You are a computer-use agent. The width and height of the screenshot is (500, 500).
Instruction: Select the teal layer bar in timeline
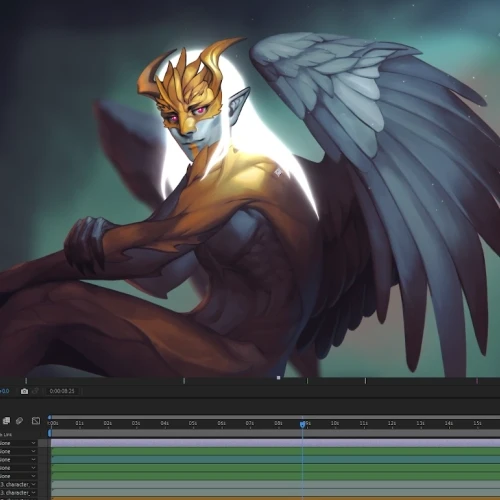(275, 460)
